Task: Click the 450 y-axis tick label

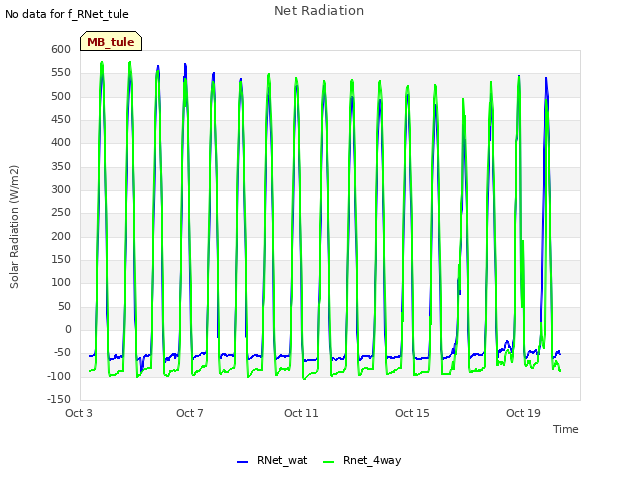Action: click(61, 120)
